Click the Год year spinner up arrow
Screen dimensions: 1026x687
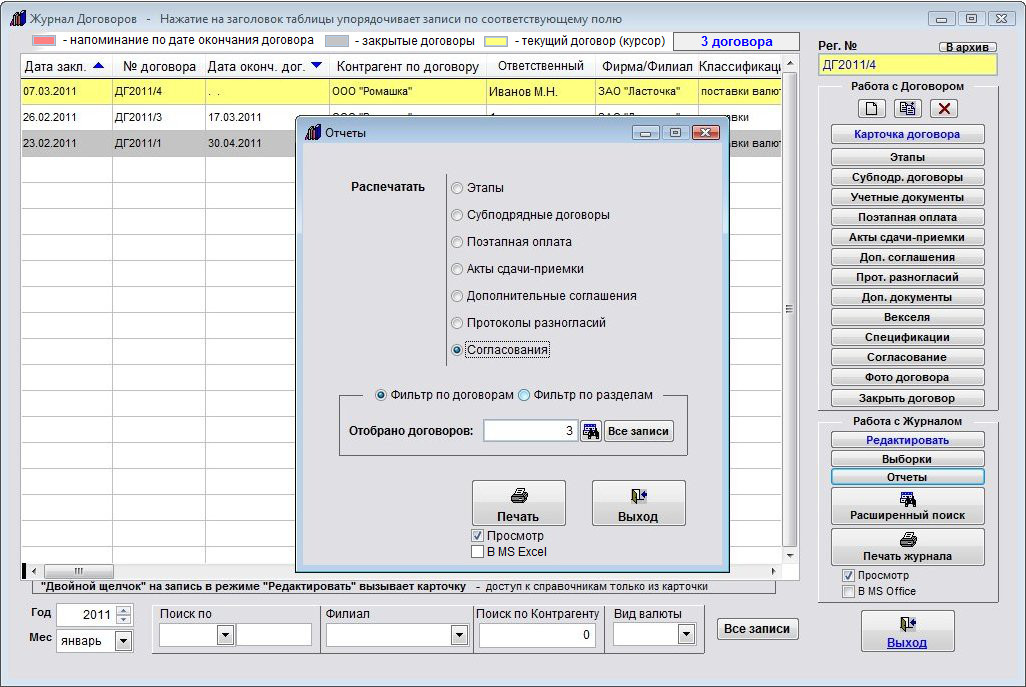(x=123, y=610)
